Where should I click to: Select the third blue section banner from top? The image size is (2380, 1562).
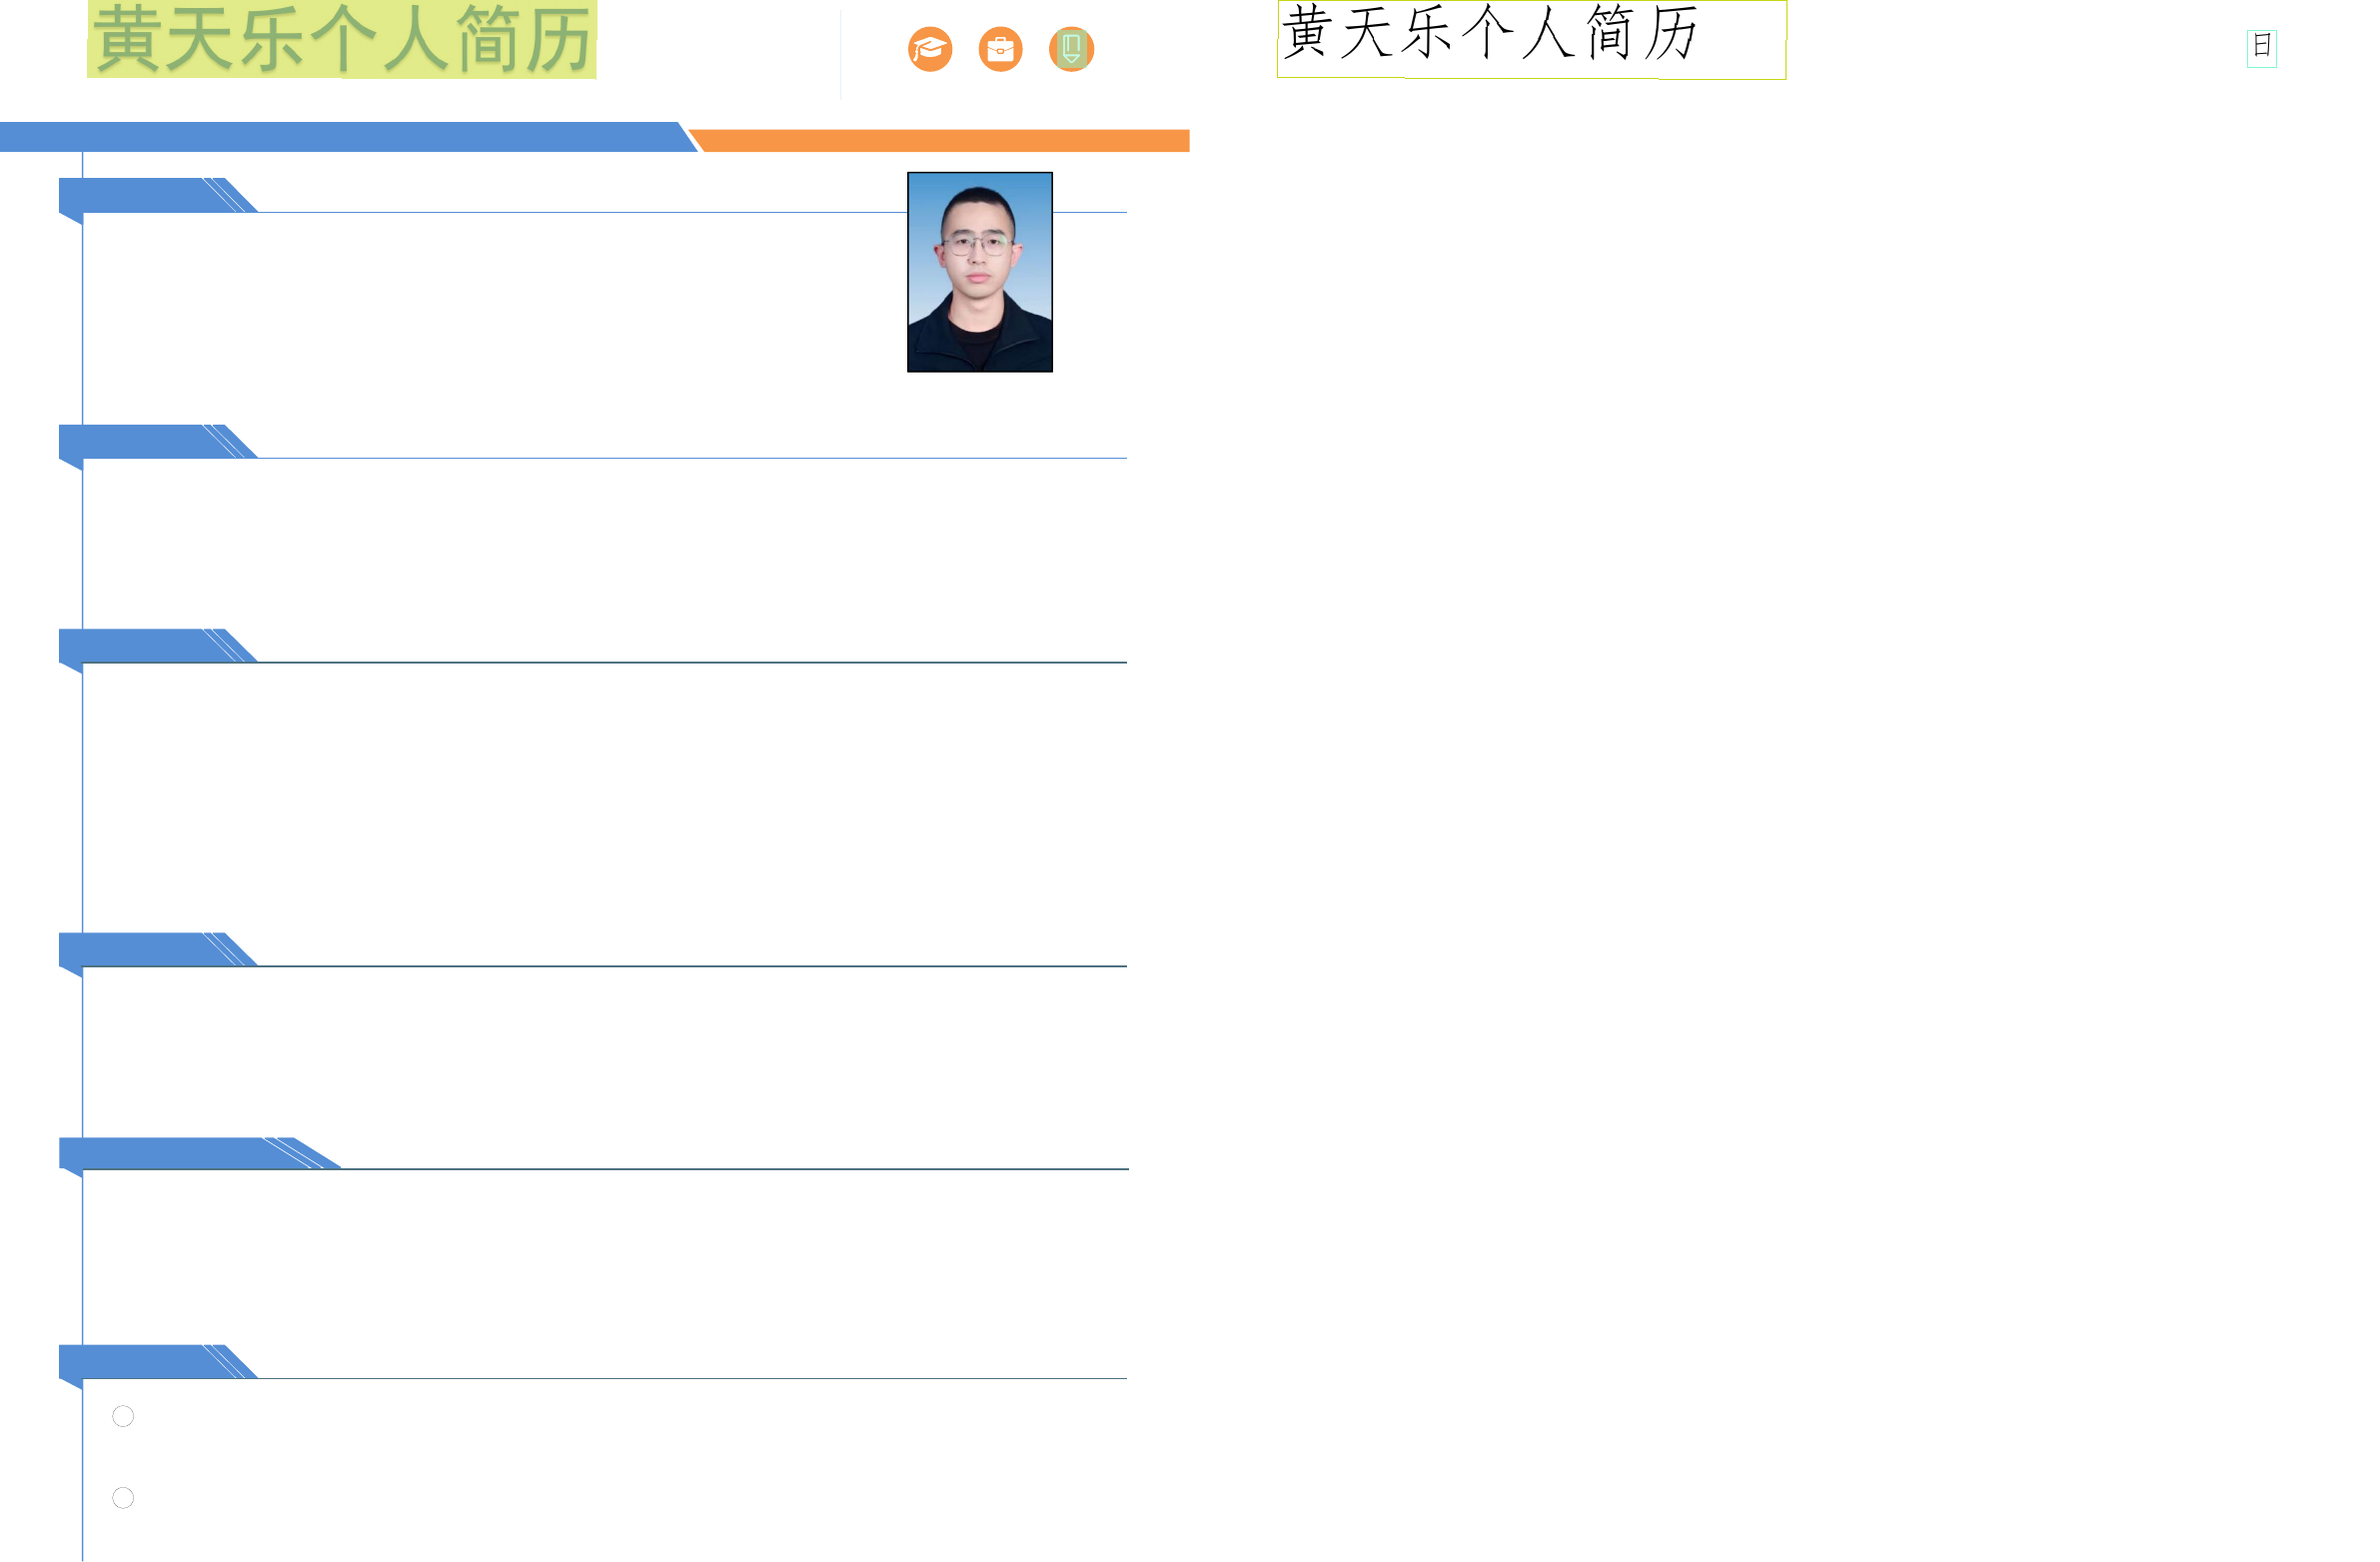pyautogui.click(x=140, y=645)
